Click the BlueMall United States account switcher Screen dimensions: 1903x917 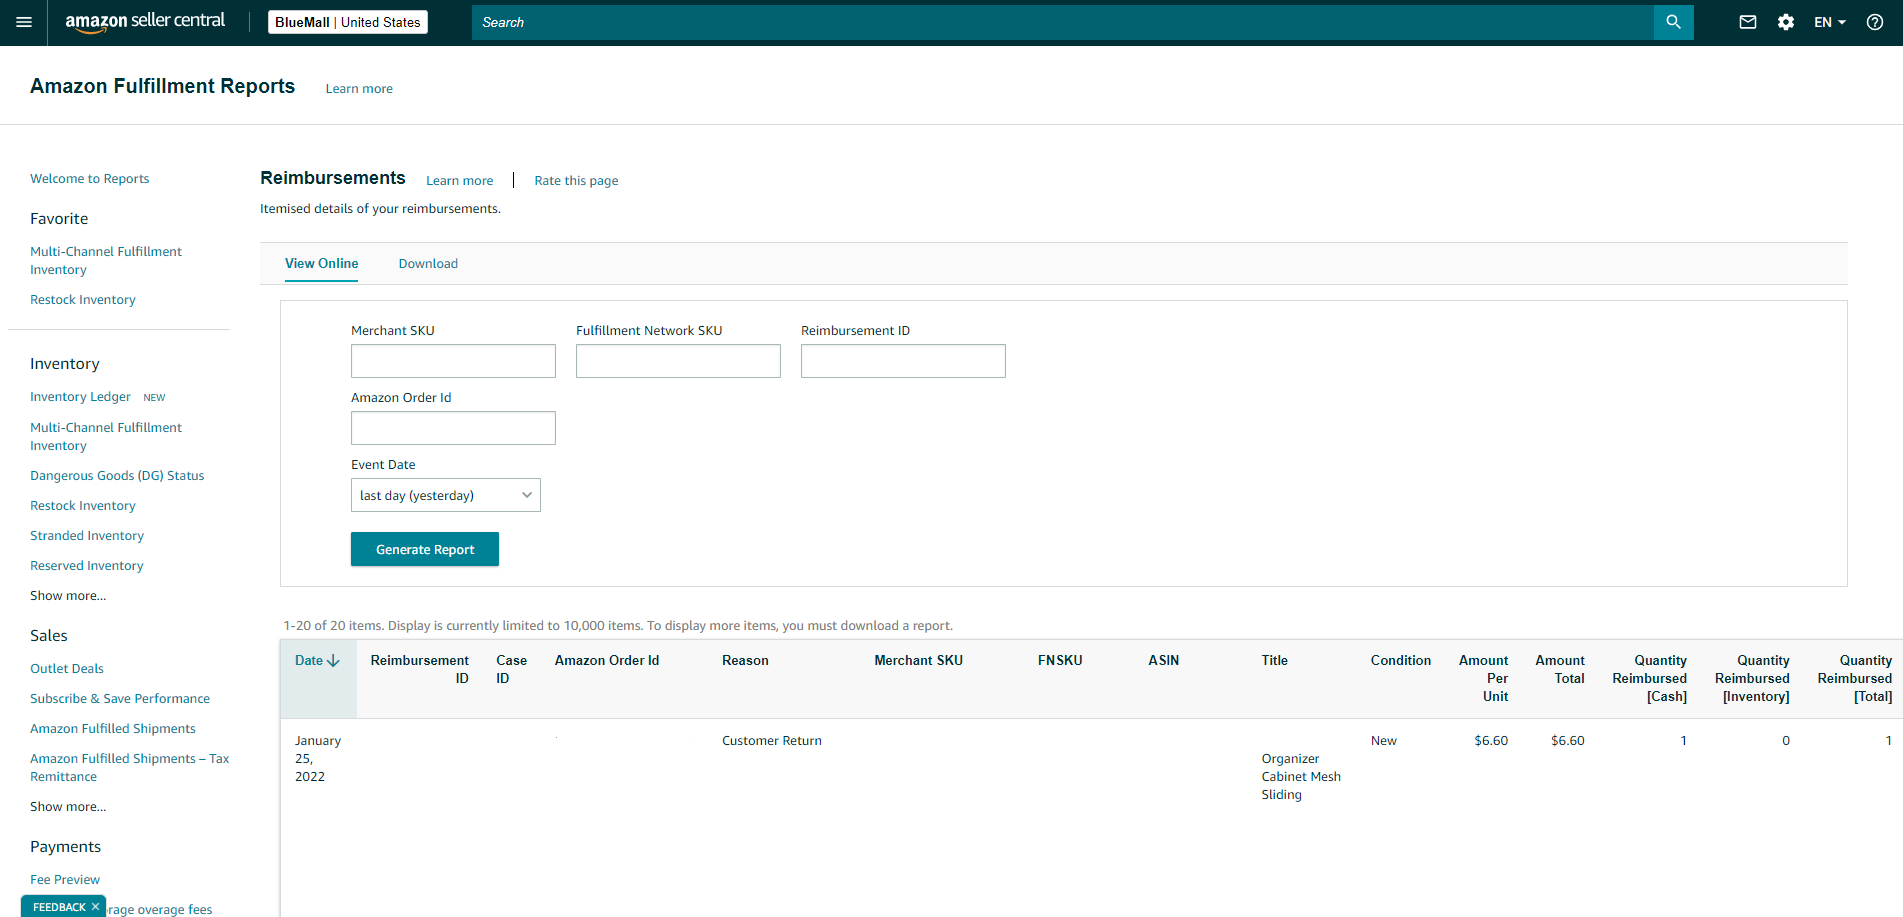[x=347, y=22]
